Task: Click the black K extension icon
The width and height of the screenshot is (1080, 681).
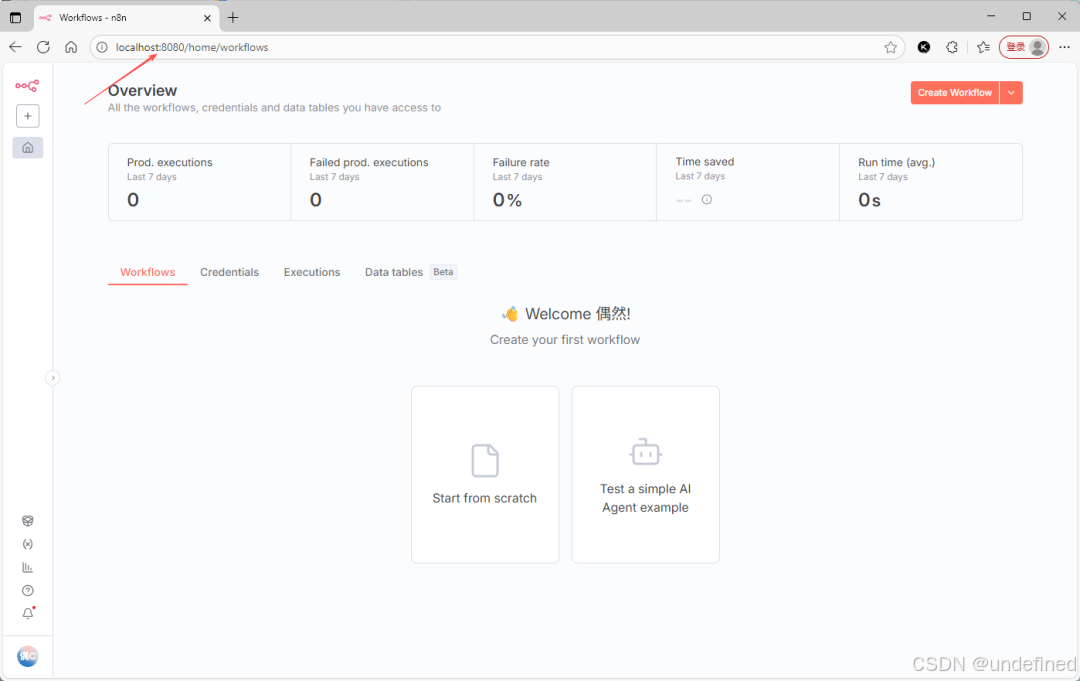Action: click(x=924, y=47)
